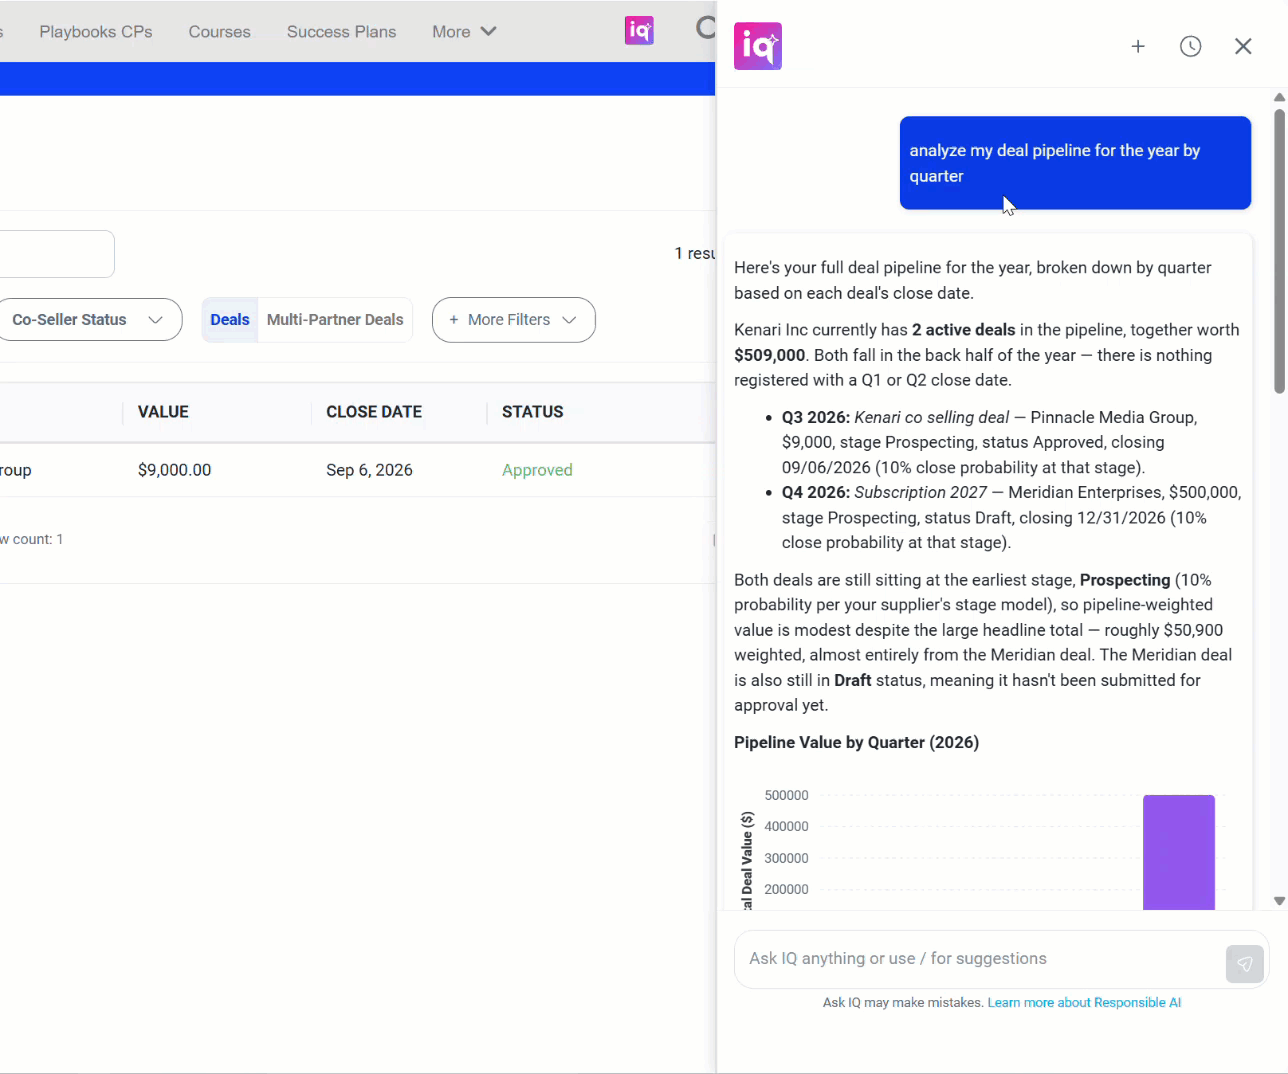Sort by the CLOSE DATE column header
Image resolution: width=1288 pixels, height=1074 pixels.
tap(374, 412)
